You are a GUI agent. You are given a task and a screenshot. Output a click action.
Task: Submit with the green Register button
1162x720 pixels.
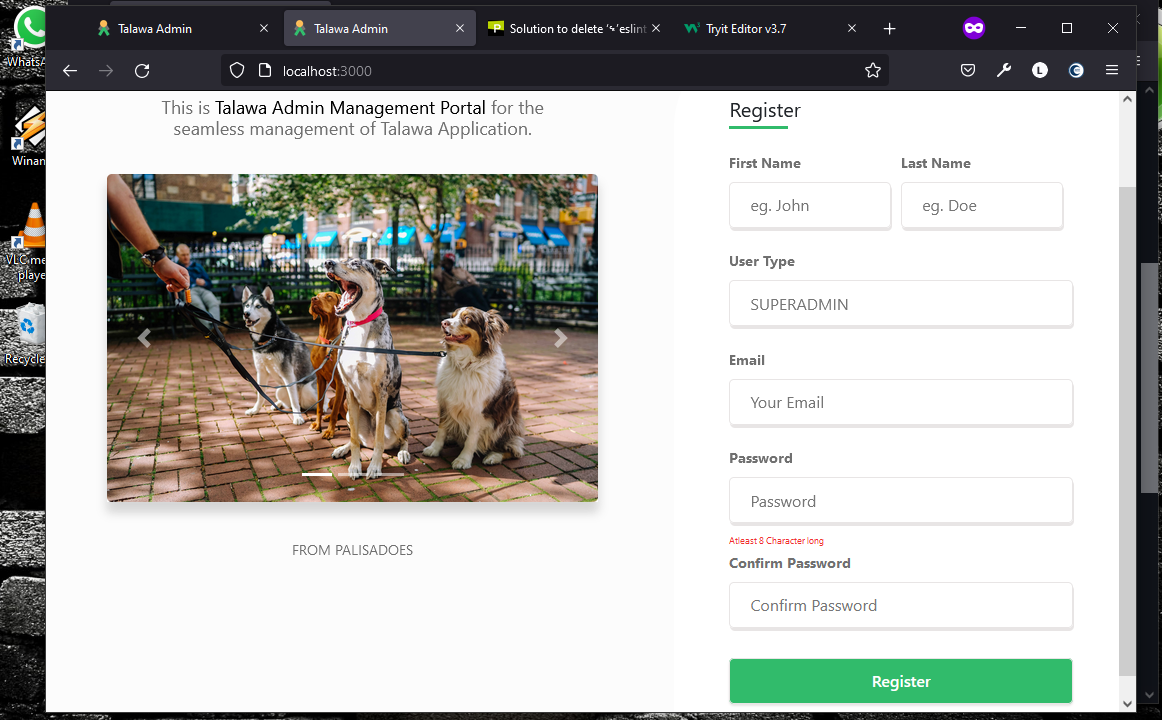[900, 681]
